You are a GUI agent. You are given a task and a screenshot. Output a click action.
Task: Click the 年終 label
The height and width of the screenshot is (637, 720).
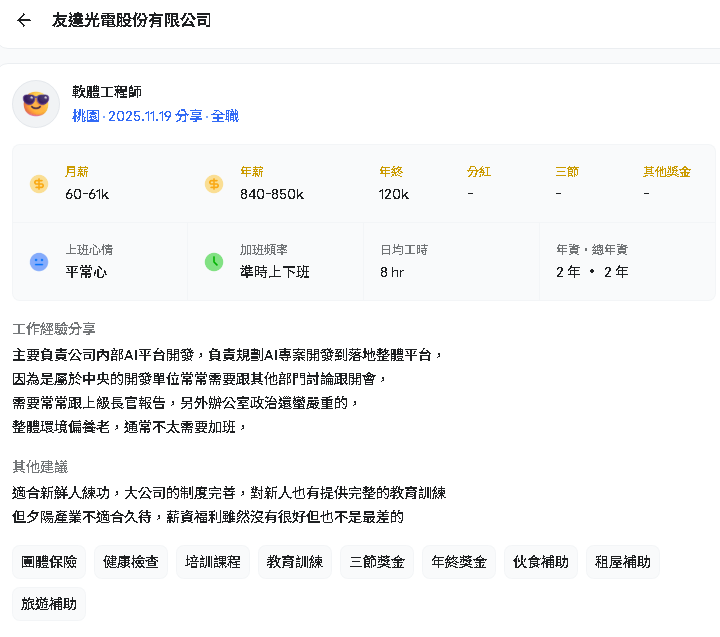[391, 172]
